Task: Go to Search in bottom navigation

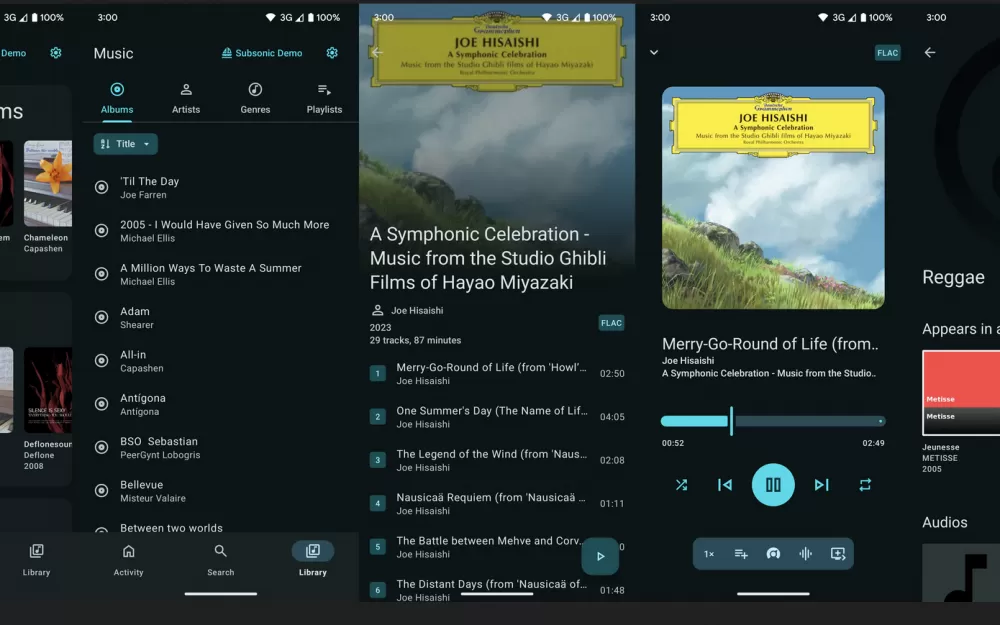Action: (221, 560)
